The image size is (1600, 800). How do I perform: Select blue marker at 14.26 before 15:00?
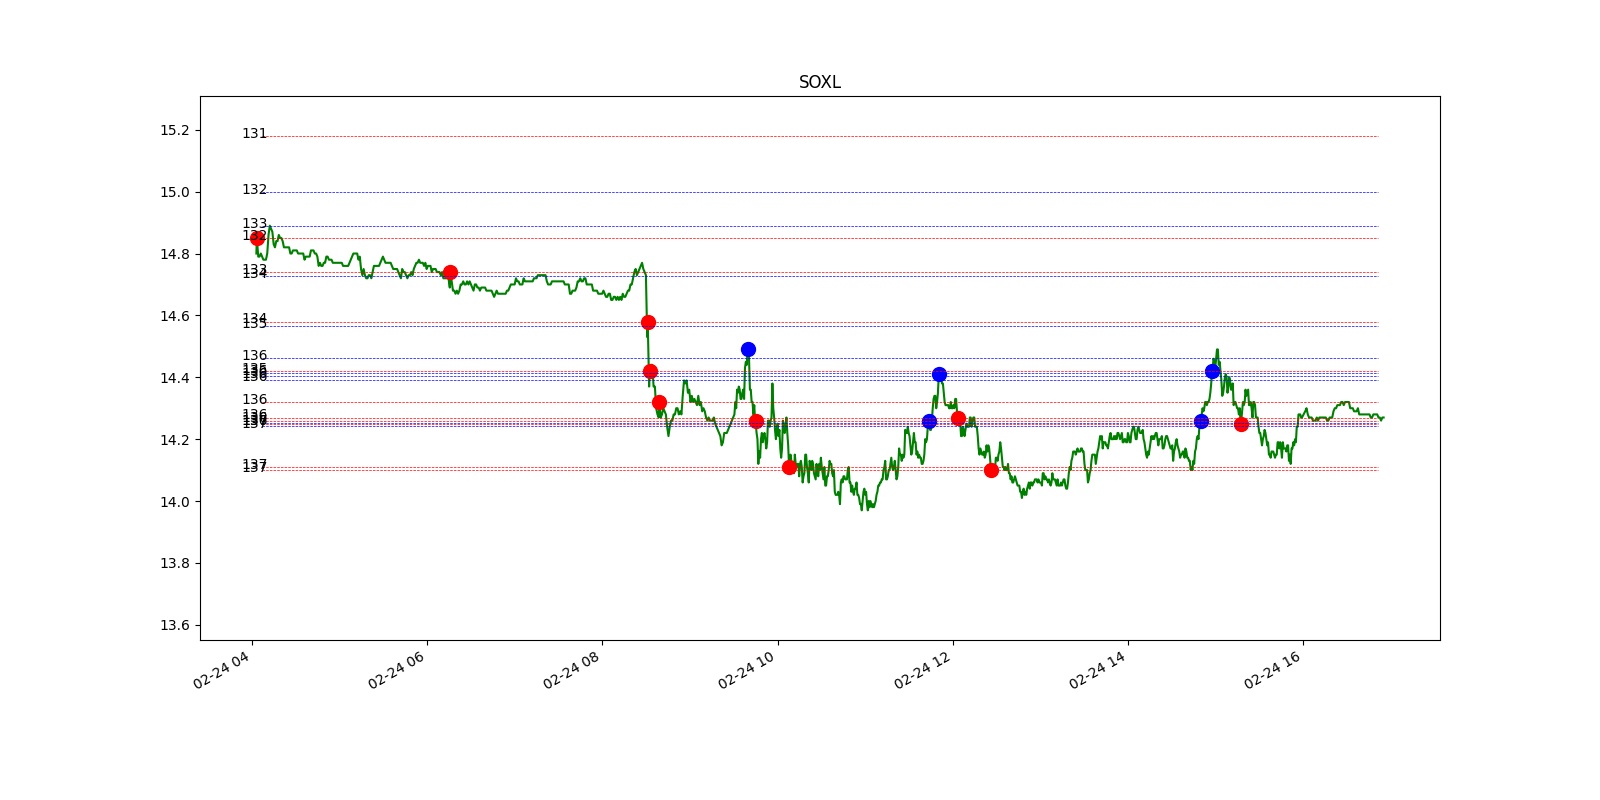coord(1201,421)
